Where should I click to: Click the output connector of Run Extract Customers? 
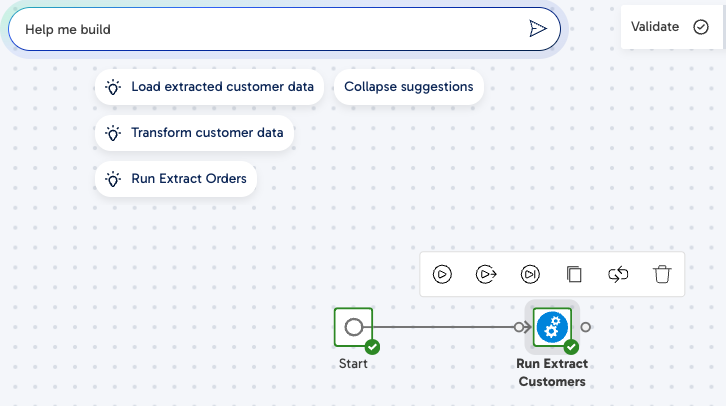tap(586, 326)
